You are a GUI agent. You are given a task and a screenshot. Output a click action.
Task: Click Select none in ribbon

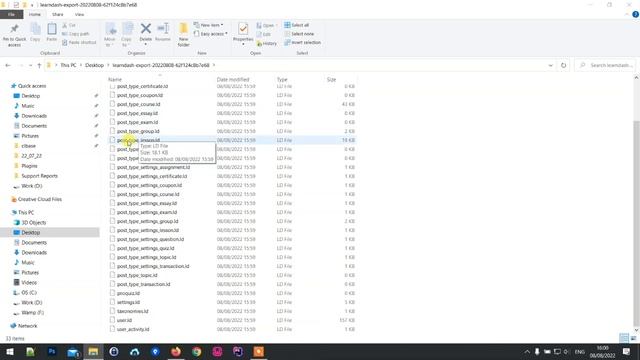299,34
